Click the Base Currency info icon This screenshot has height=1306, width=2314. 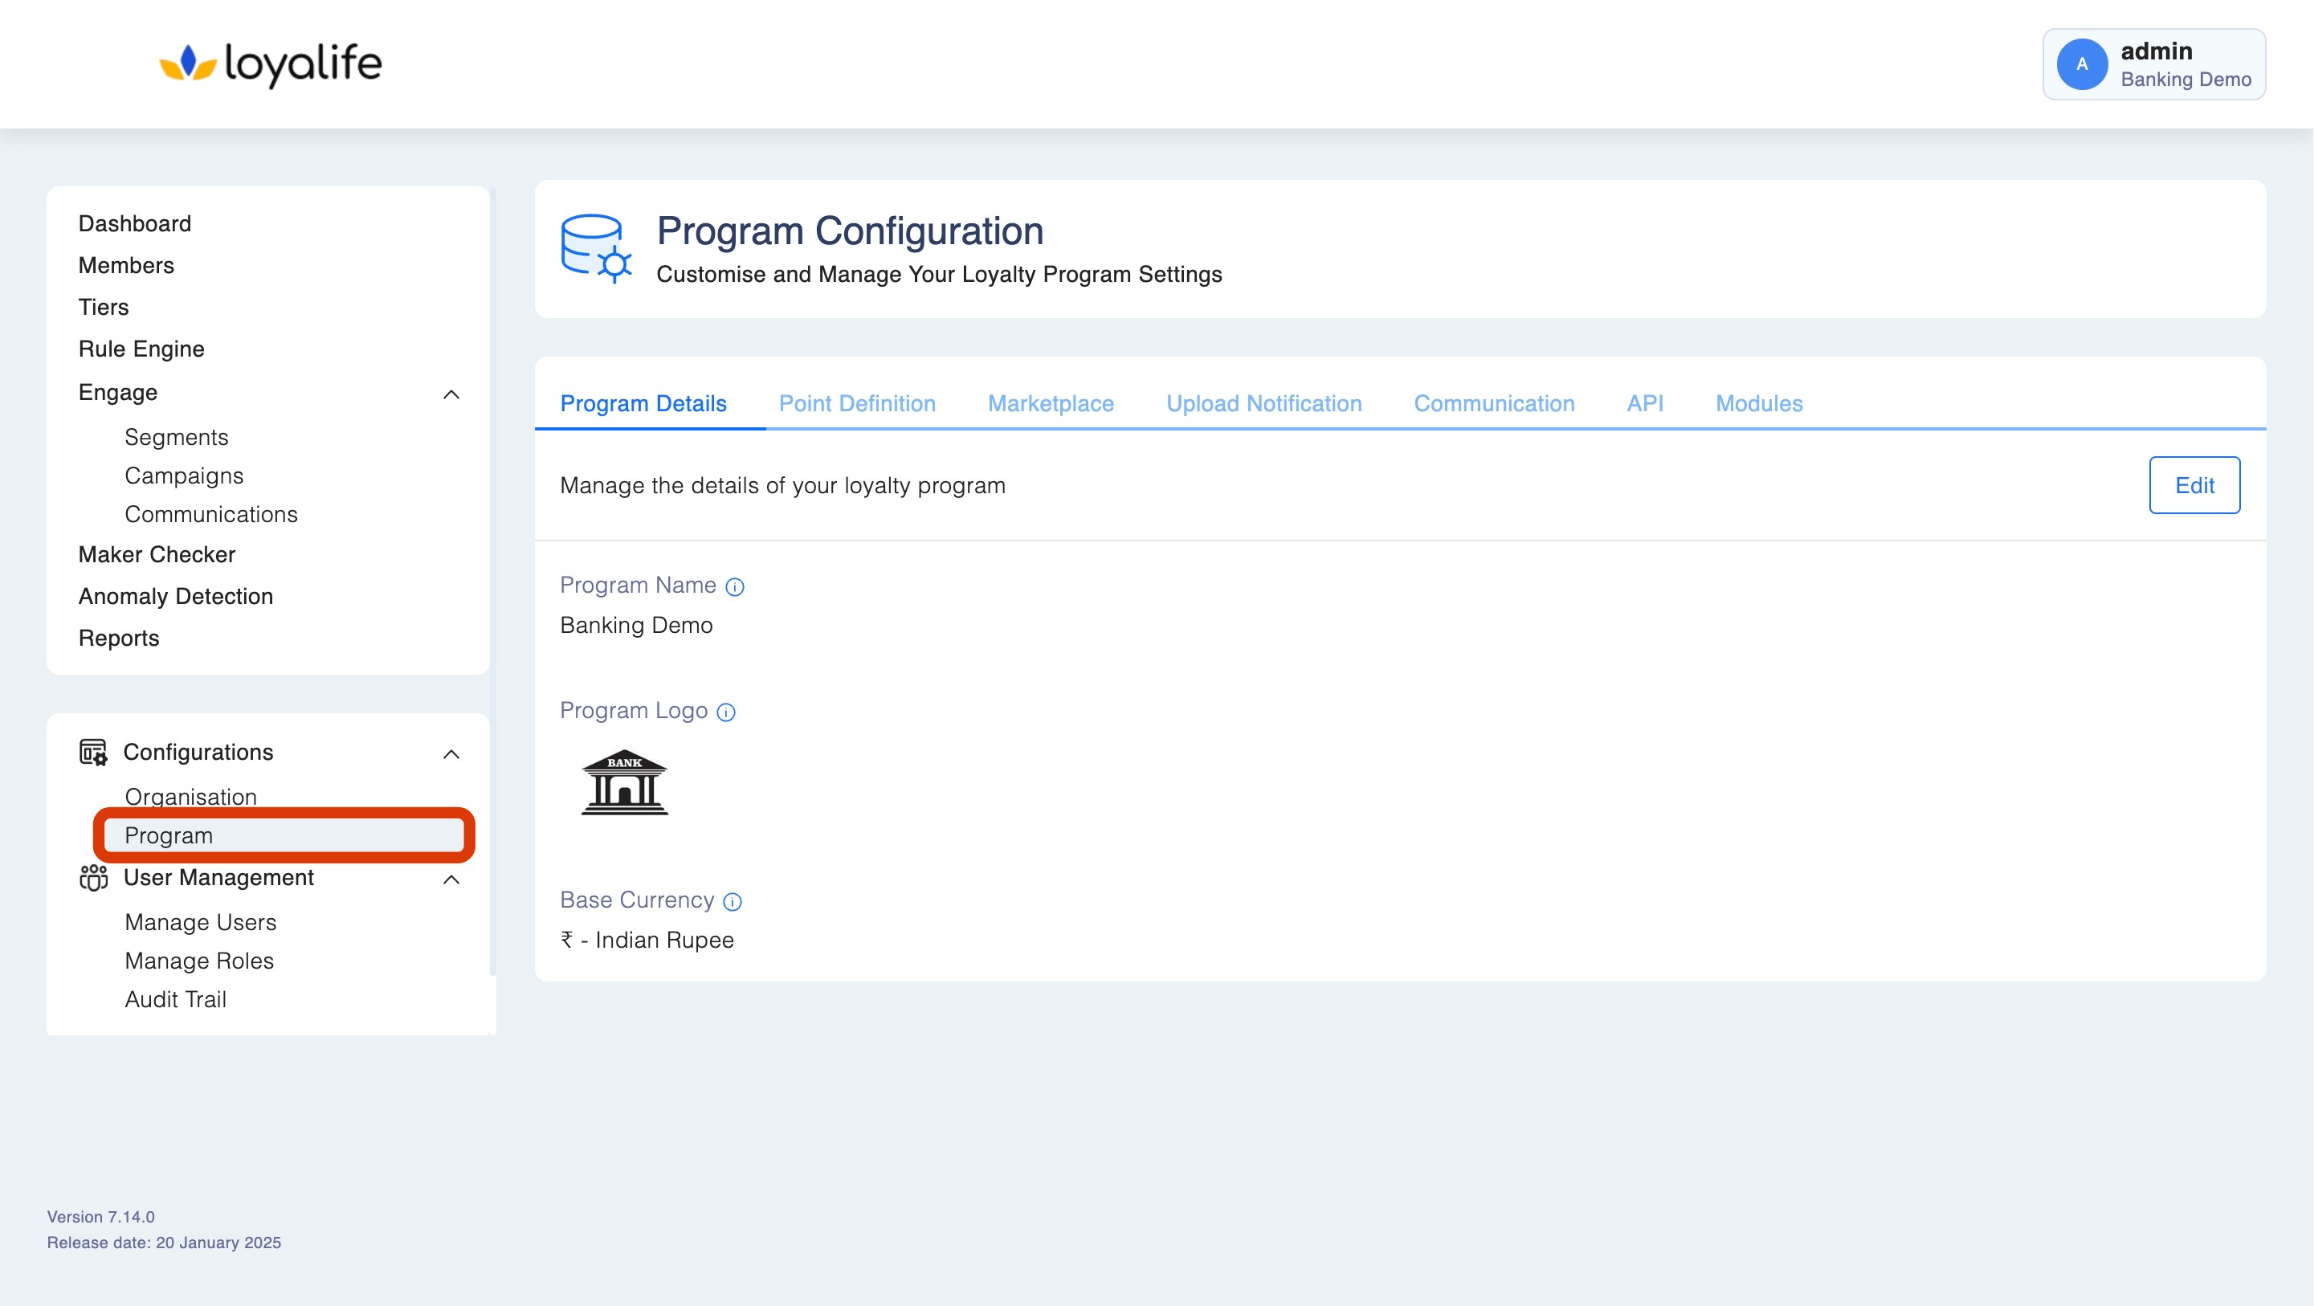[732, 902]
